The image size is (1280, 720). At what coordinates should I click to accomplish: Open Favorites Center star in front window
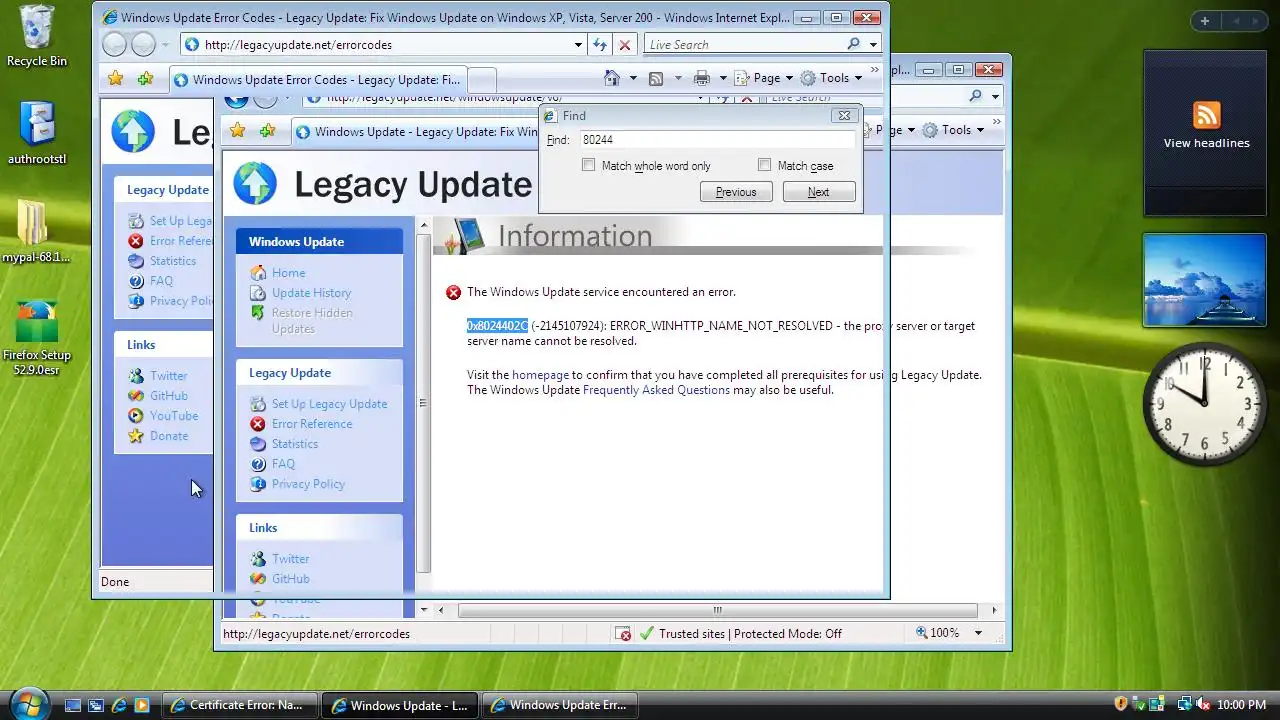pos(116,78)
